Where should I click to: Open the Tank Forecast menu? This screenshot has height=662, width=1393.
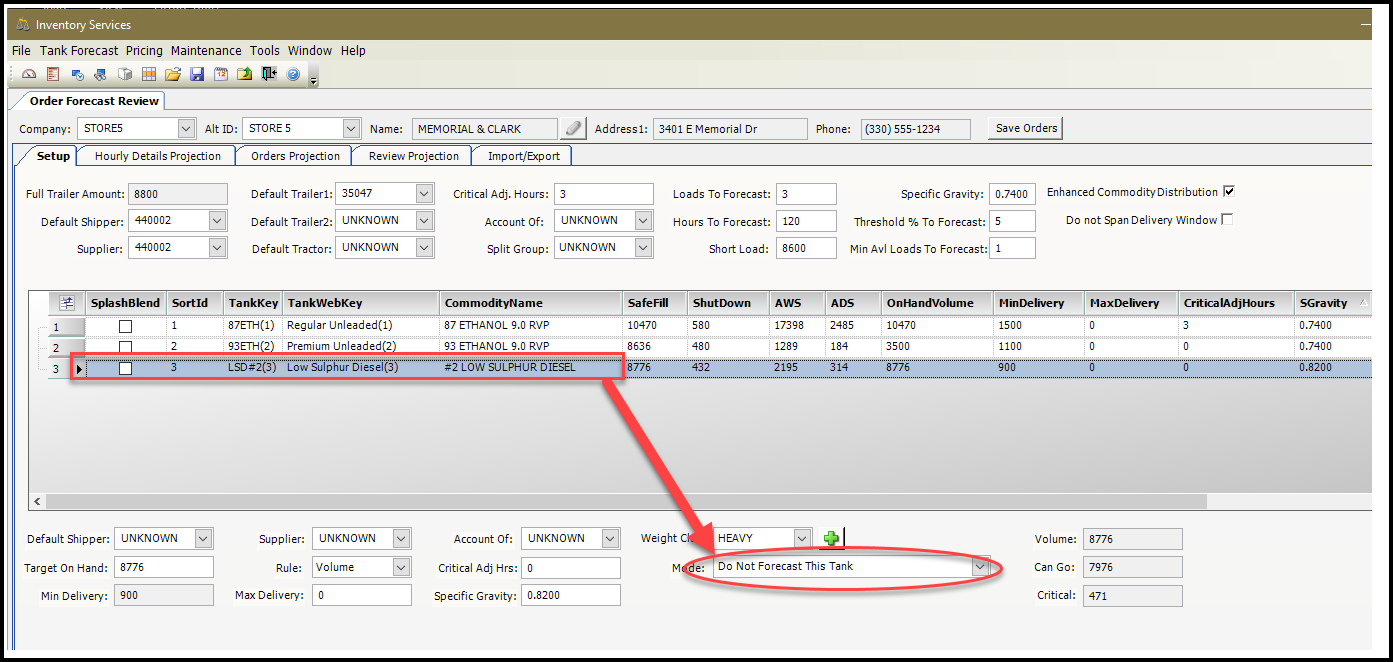(79, 50)
